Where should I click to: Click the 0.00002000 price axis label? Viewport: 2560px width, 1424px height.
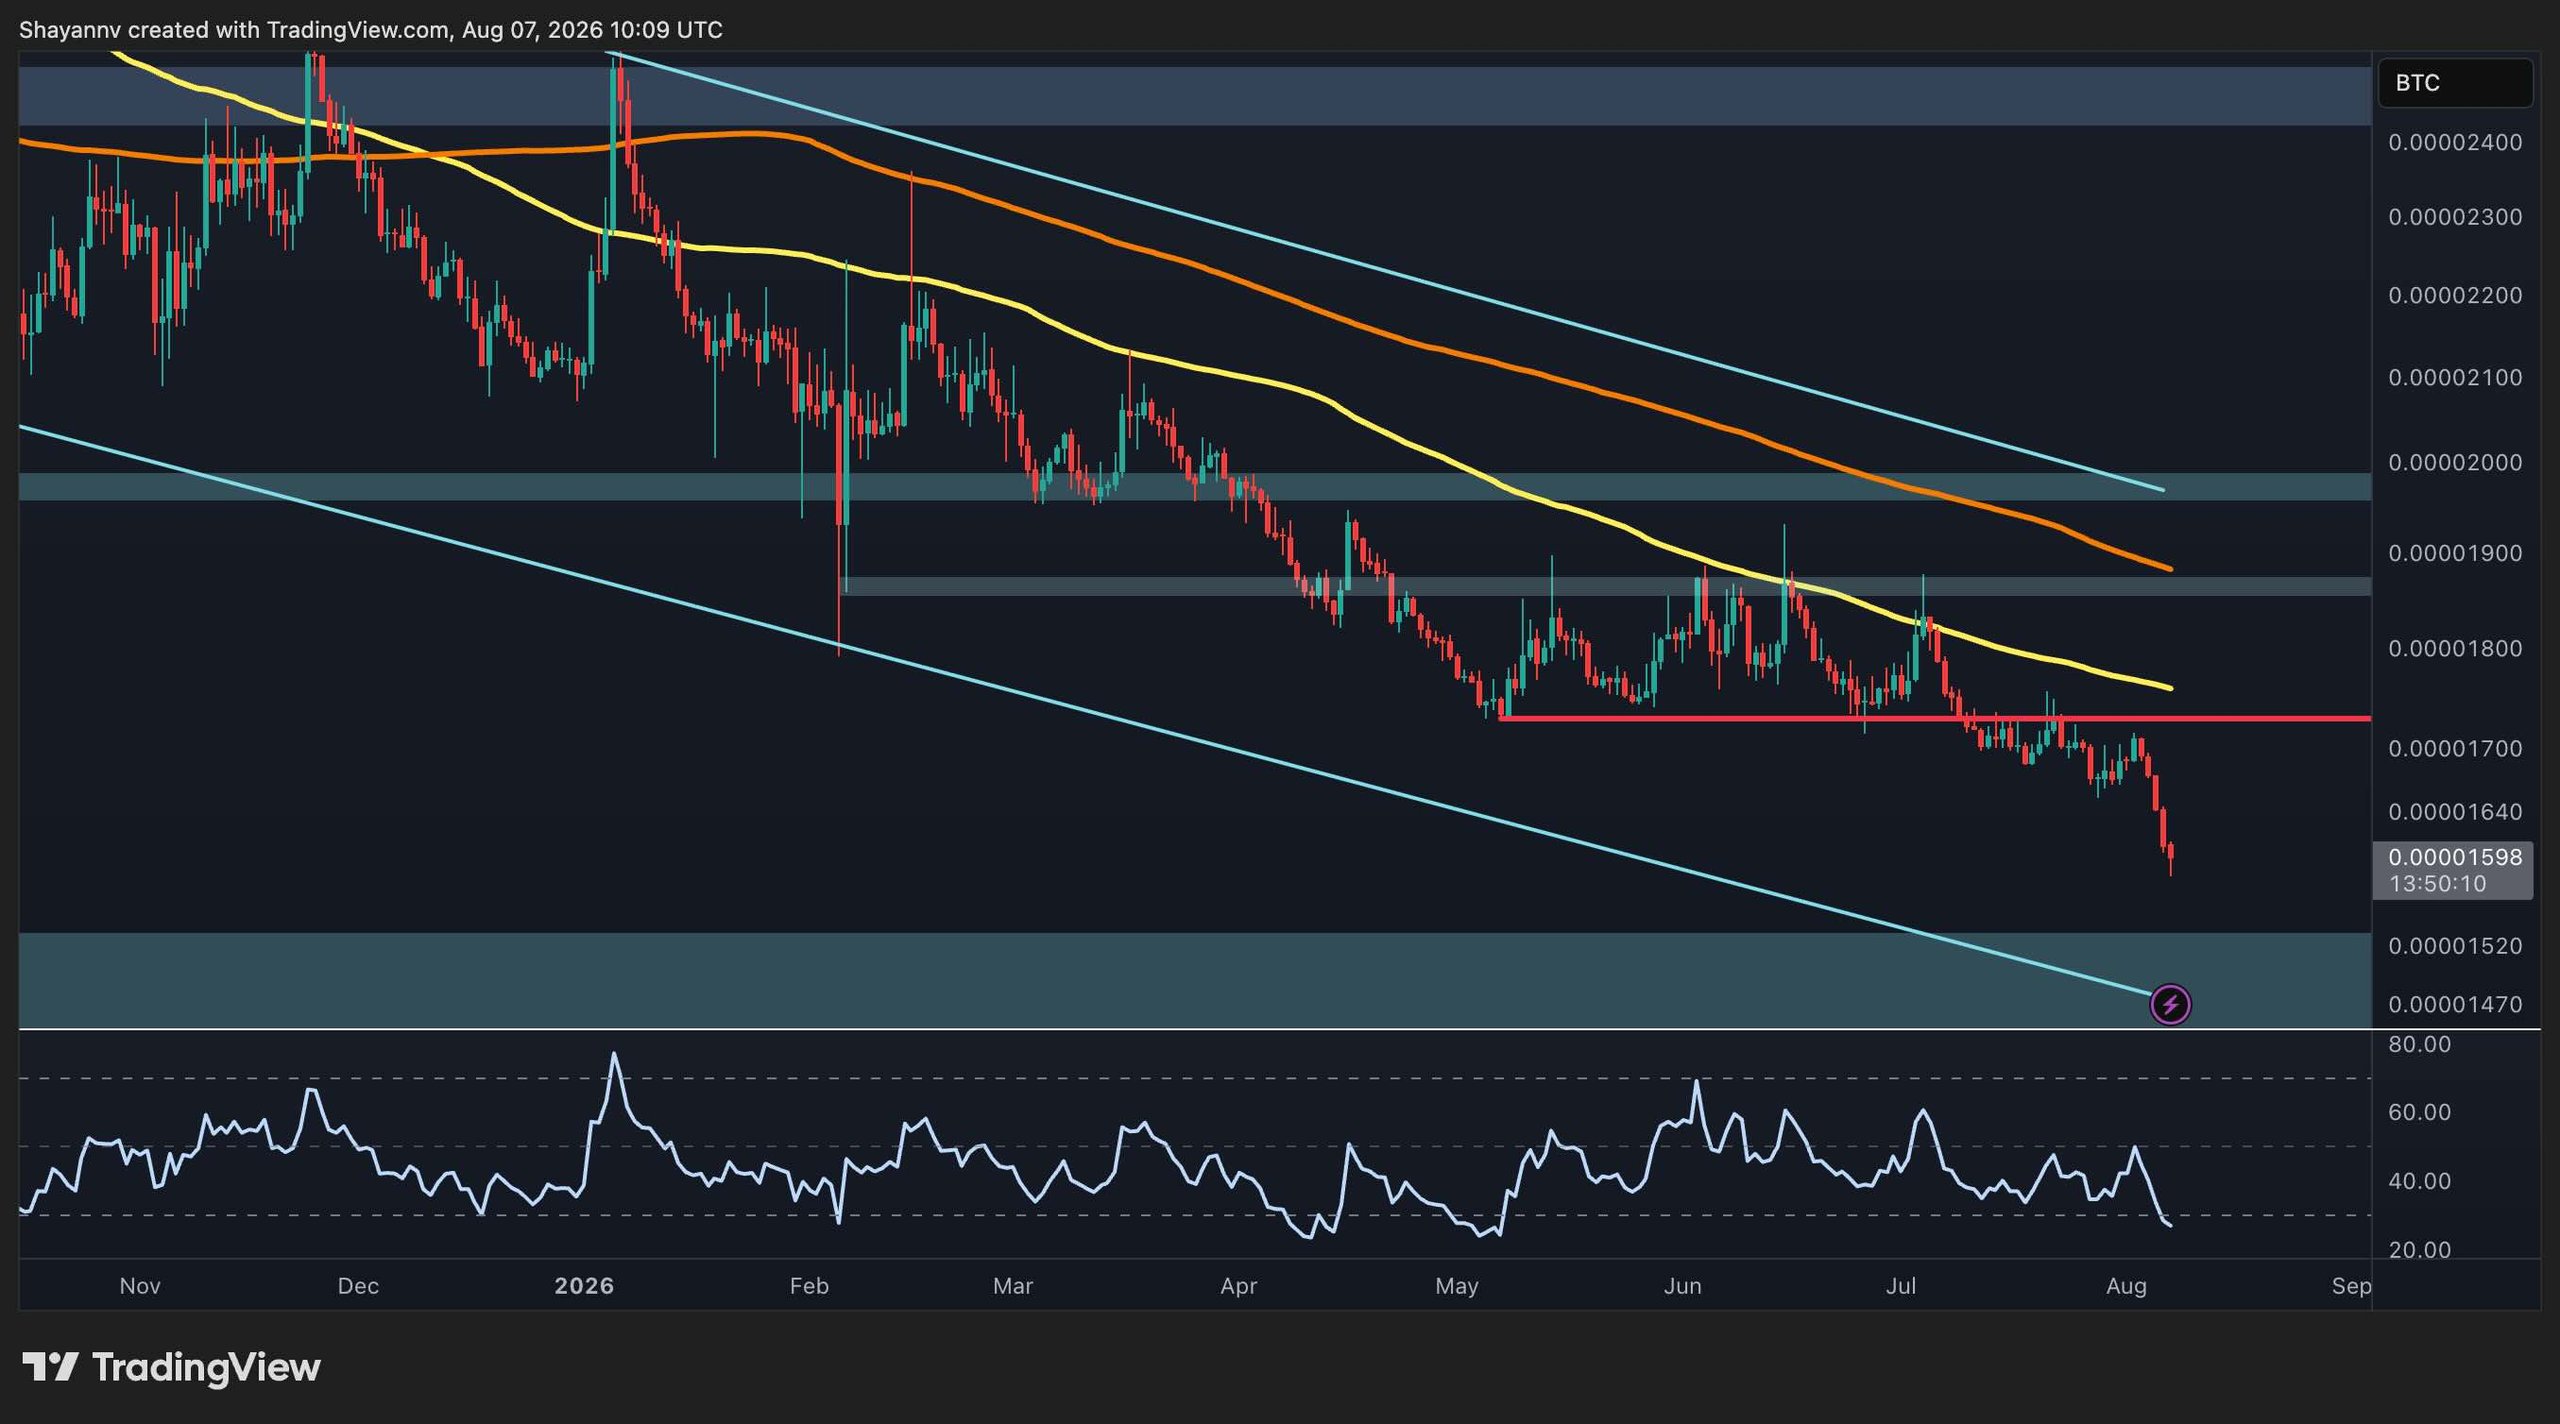(2455, 462)
